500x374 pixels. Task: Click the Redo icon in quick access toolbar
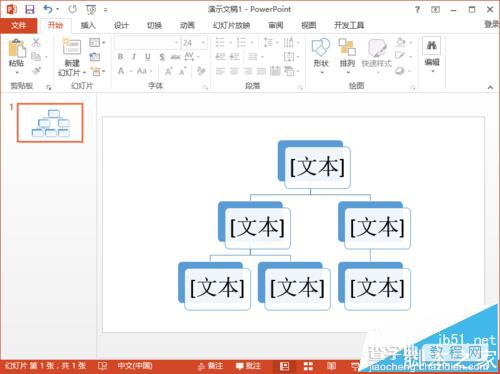(x=72, y=9)
